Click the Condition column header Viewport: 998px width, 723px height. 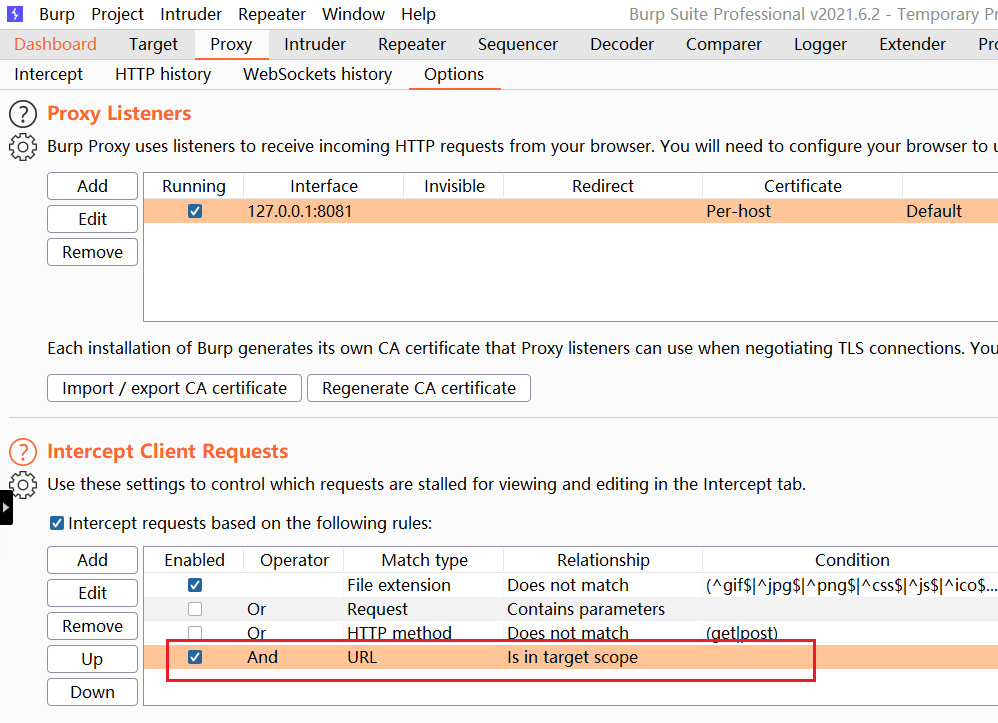pos(852,560)
